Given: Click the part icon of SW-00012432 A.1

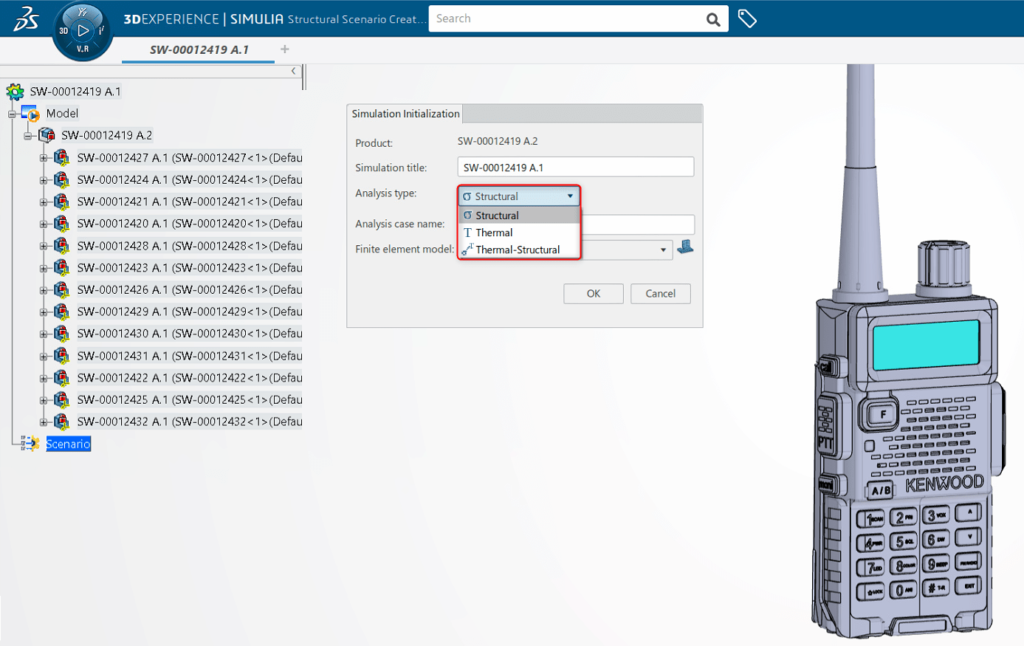Looking at the screenshot, I should (61, 422).
